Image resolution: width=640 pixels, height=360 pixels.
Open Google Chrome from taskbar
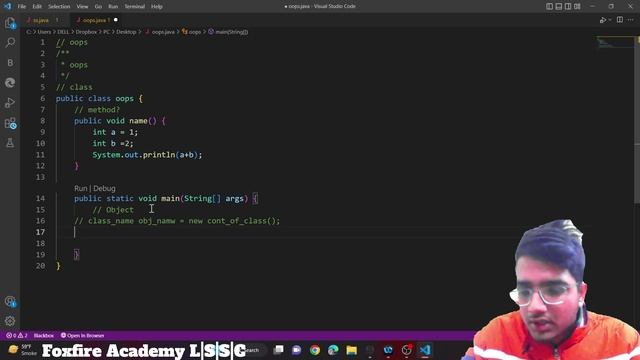[315, 350]
